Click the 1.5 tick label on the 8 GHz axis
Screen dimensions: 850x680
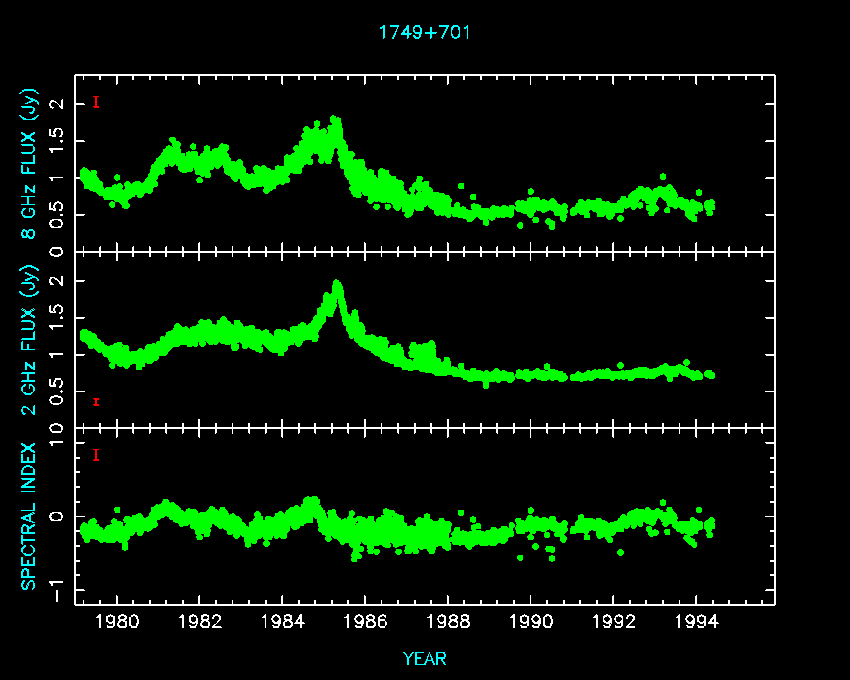[x=56, y=141]
